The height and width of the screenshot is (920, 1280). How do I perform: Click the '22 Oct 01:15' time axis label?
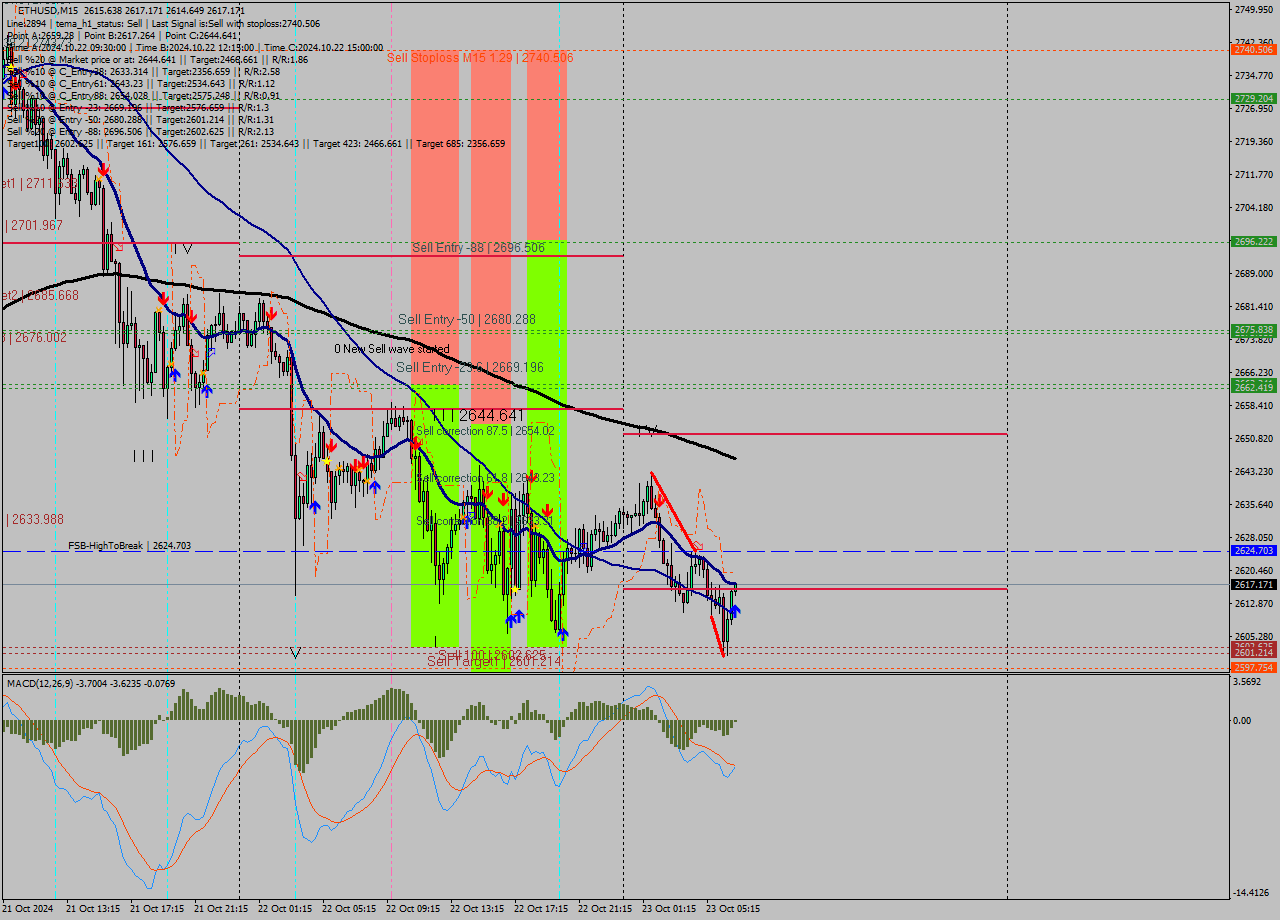pos(285,909)
